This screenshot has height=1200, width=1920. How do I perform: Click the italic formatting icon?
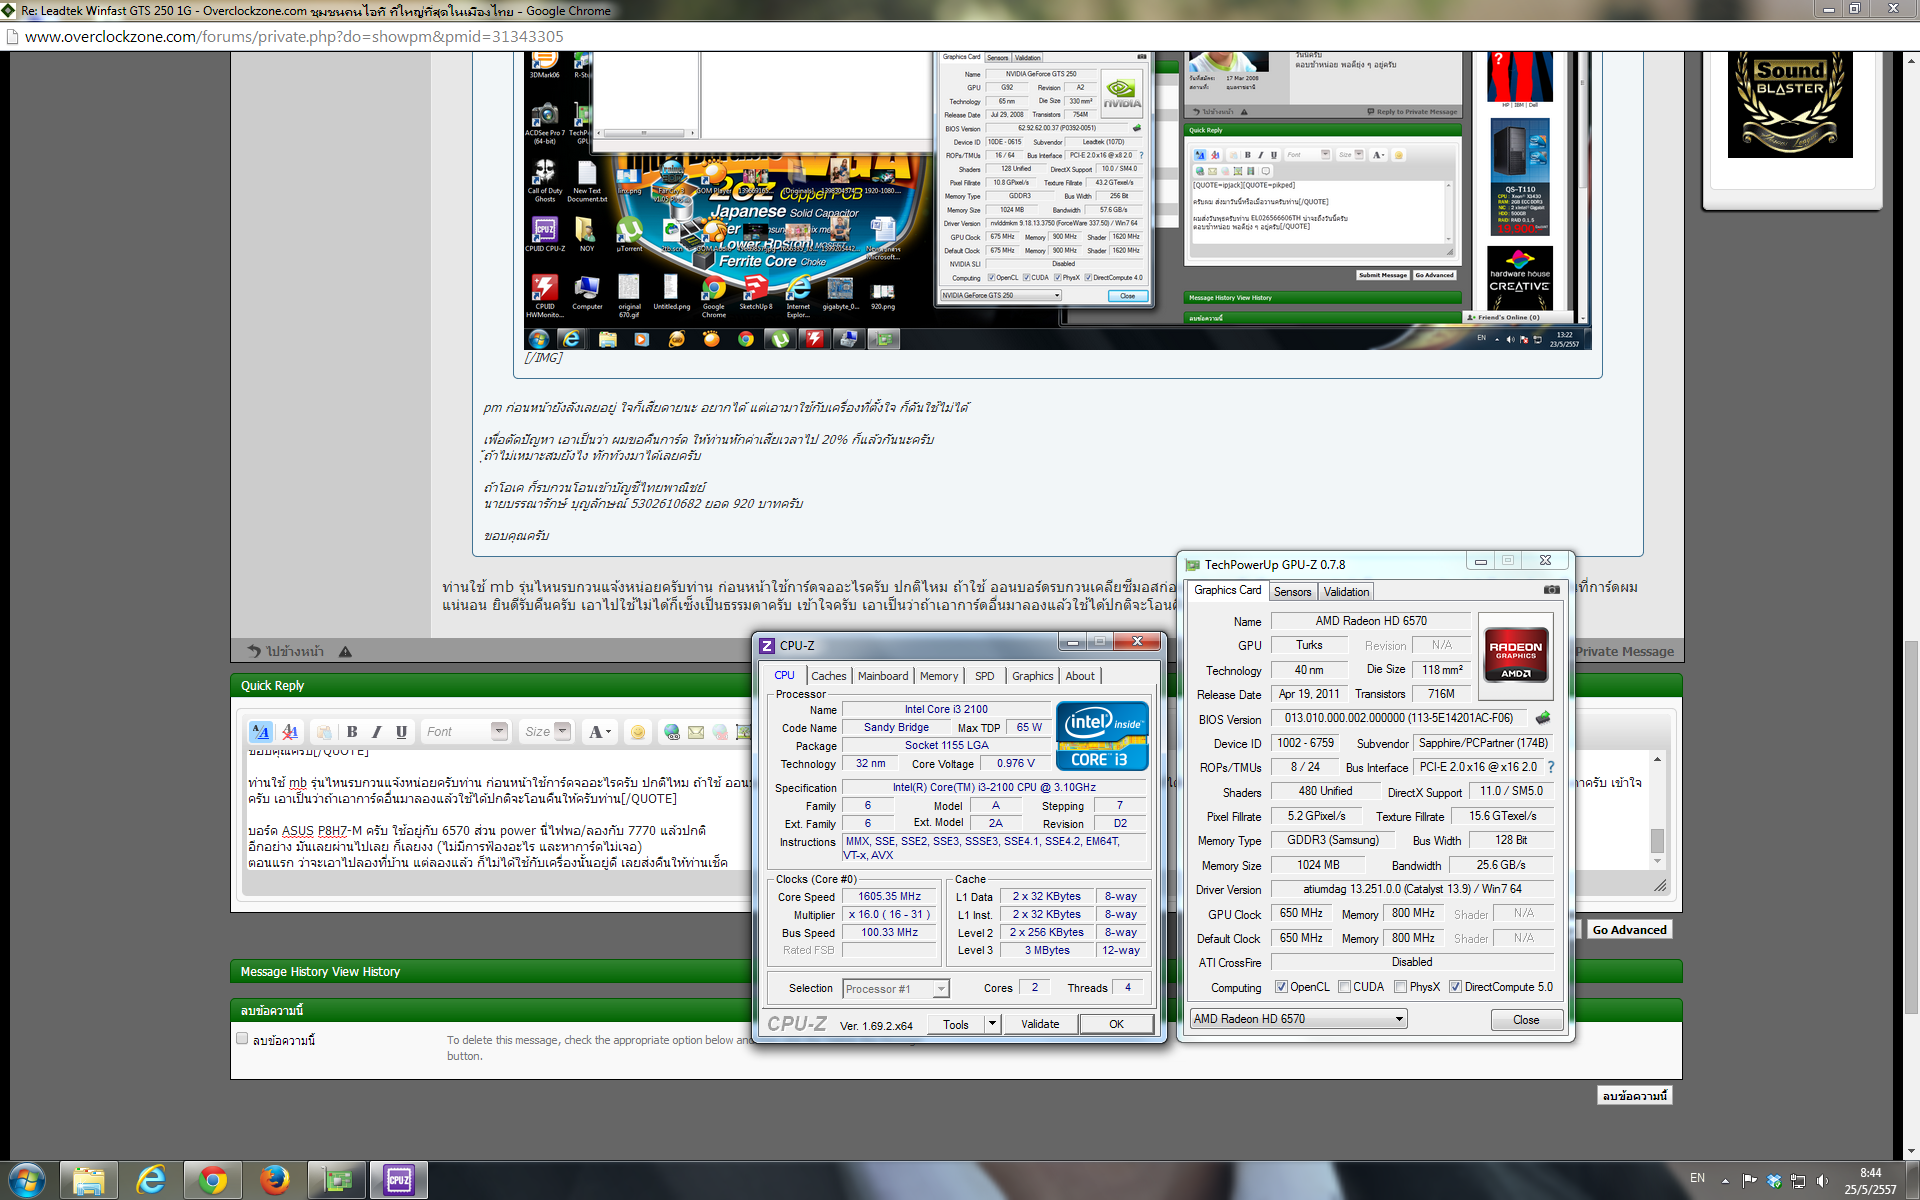pos(377,732)
